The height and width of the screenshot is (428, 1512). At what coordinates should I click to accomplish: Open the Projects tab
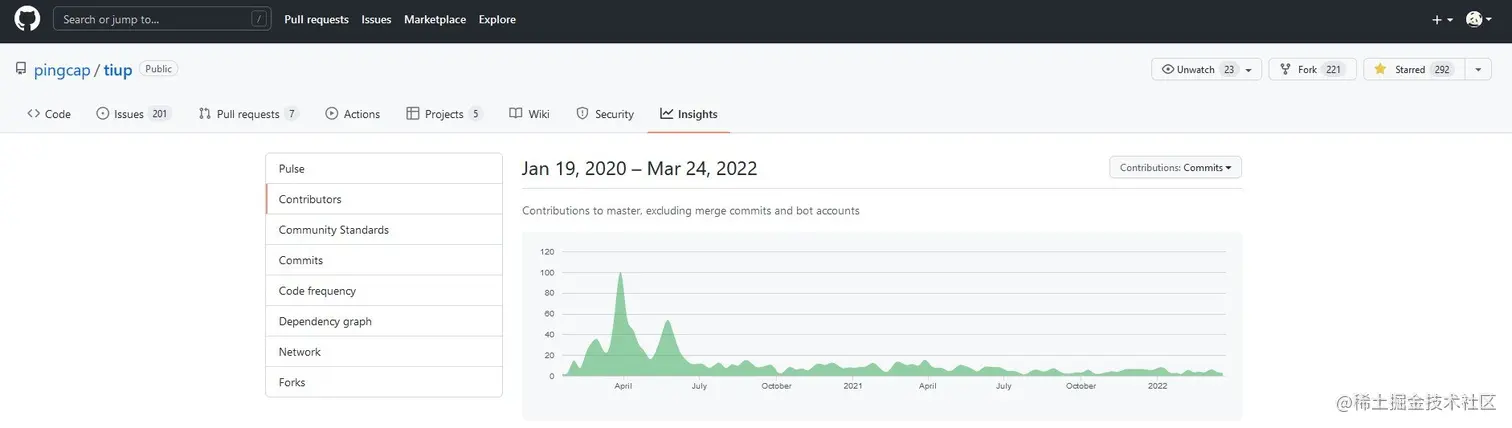444,114
